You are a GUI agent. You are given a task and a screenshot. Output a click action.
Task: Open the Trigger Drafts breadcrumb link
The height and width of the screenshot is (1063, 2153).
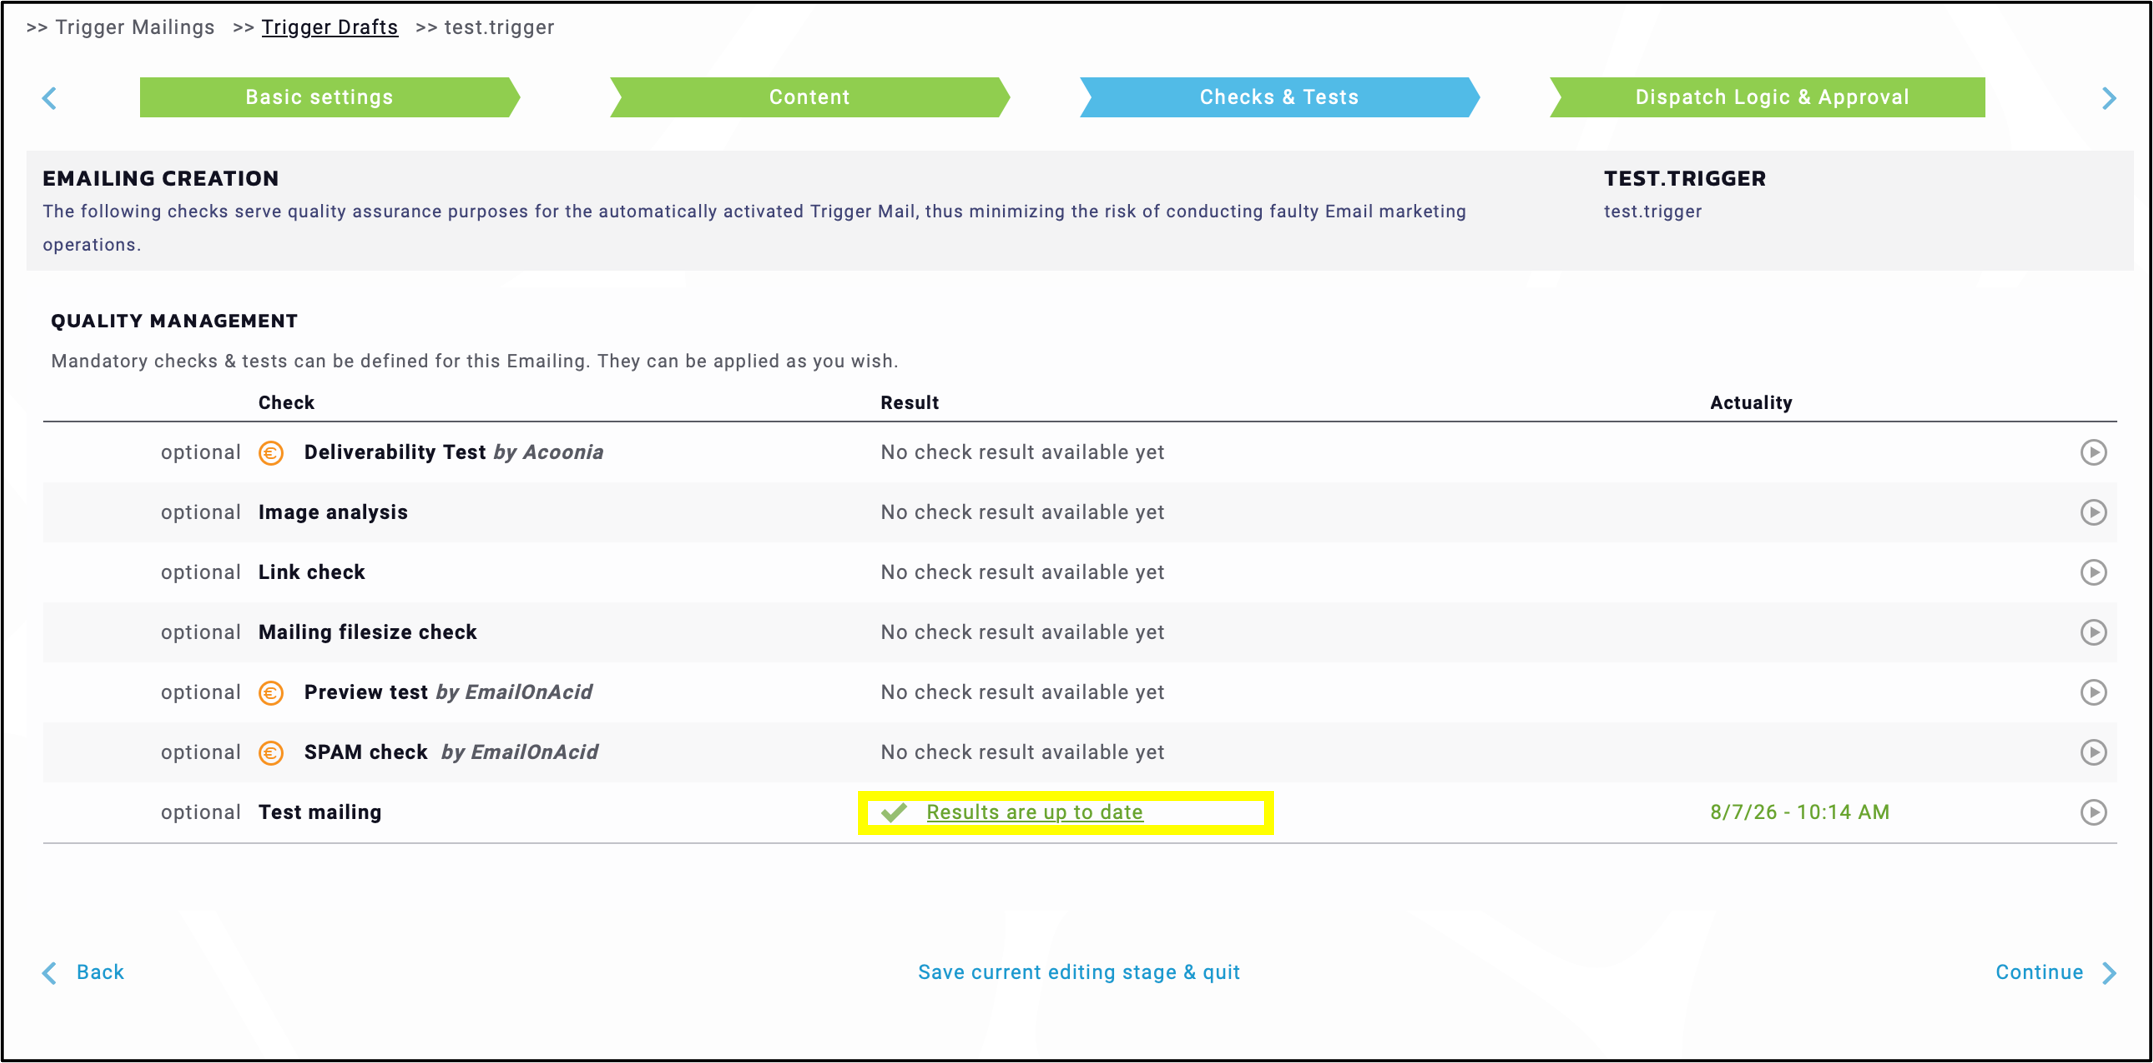point(329,27)
